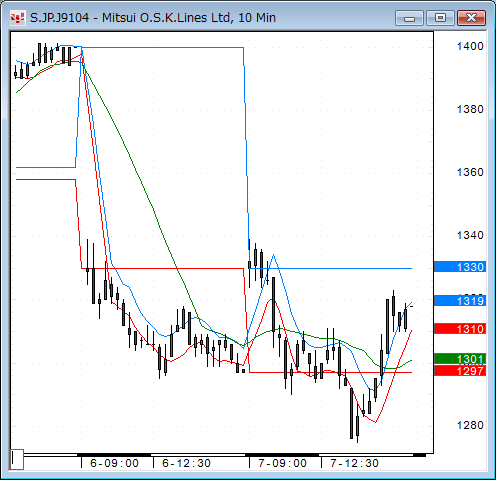This screenshot has height=480, width=496.
Task: Click the 1360 price axis value
Action: click(470, 172)
